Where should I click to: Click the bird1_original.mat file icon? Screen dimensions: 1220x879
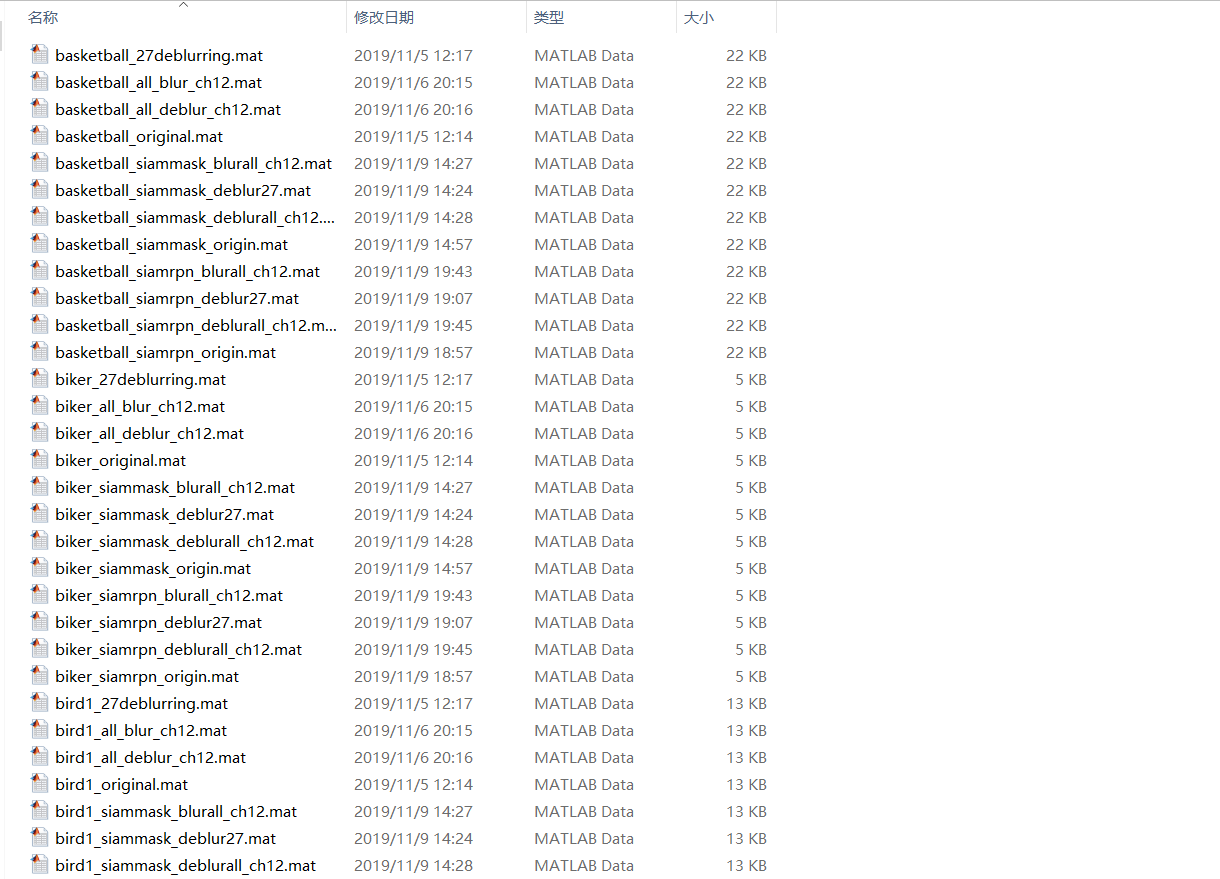pos(39,784)
